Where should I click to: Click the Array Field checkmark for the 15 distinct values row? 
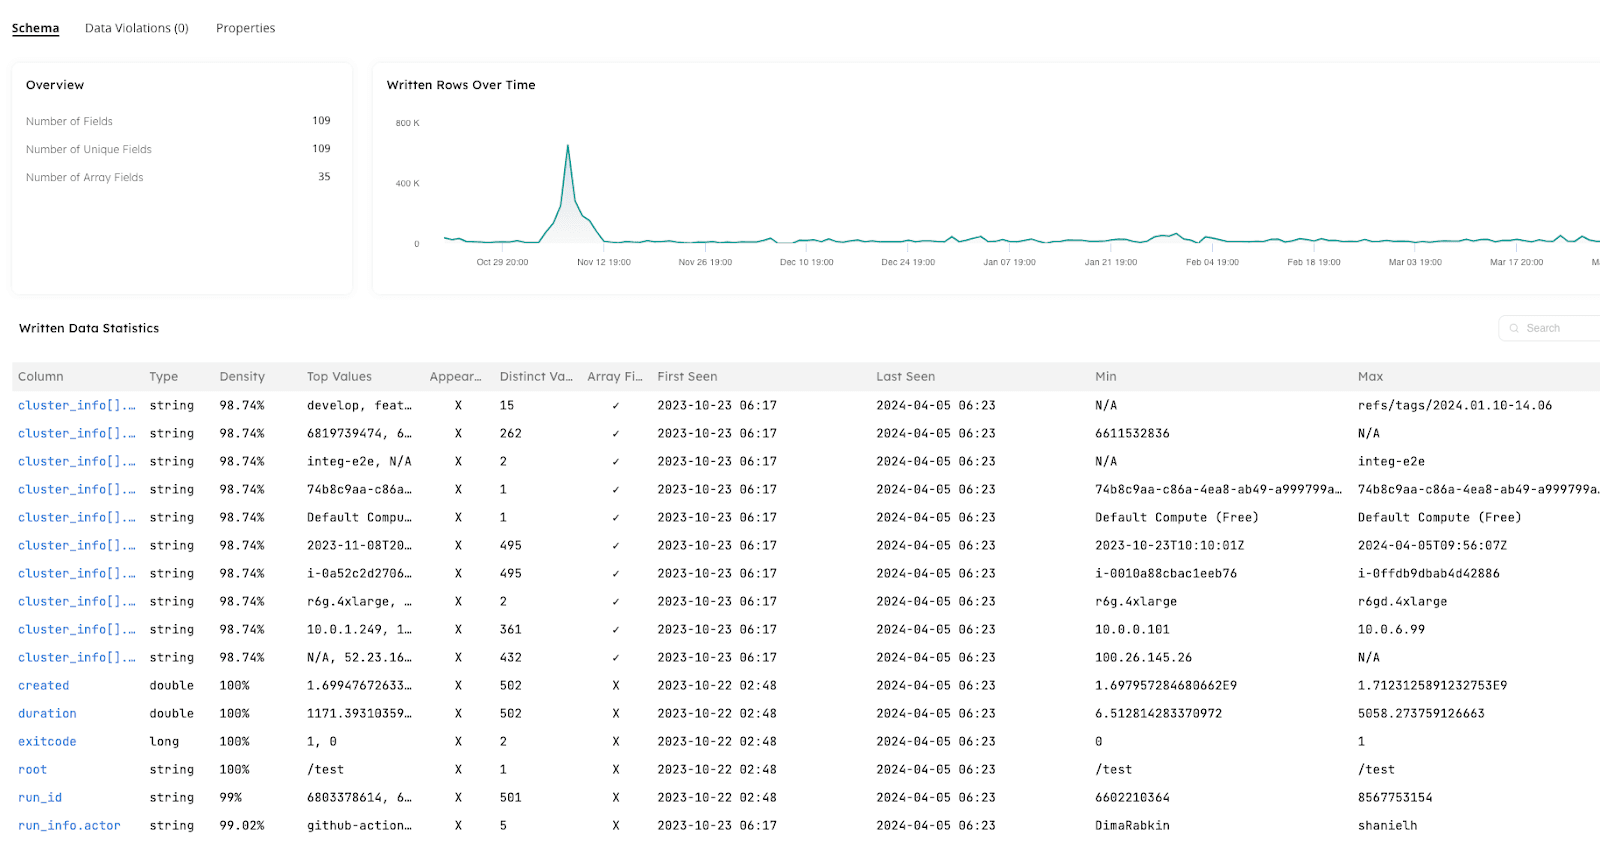tap(615, 406)
